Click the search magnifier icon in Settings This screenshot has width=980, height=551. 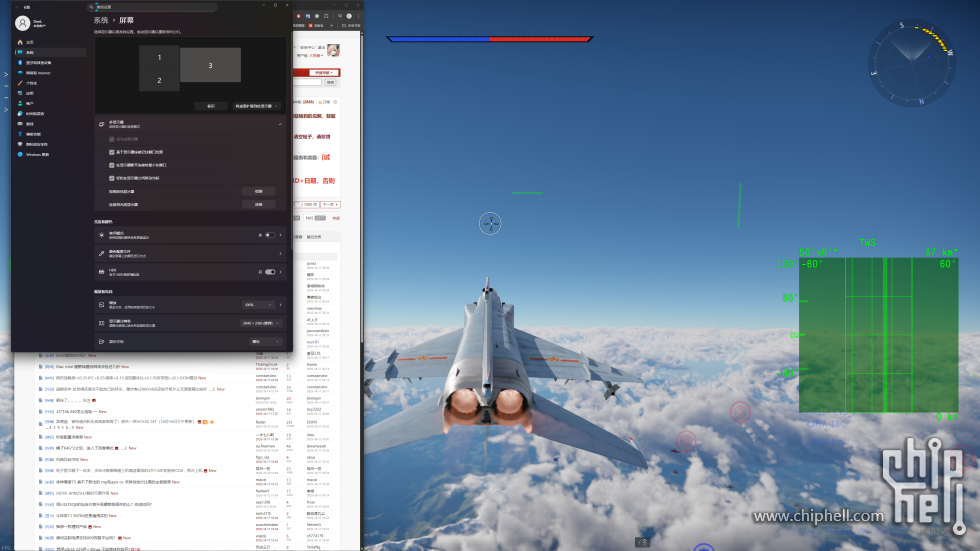click(91, 7)
